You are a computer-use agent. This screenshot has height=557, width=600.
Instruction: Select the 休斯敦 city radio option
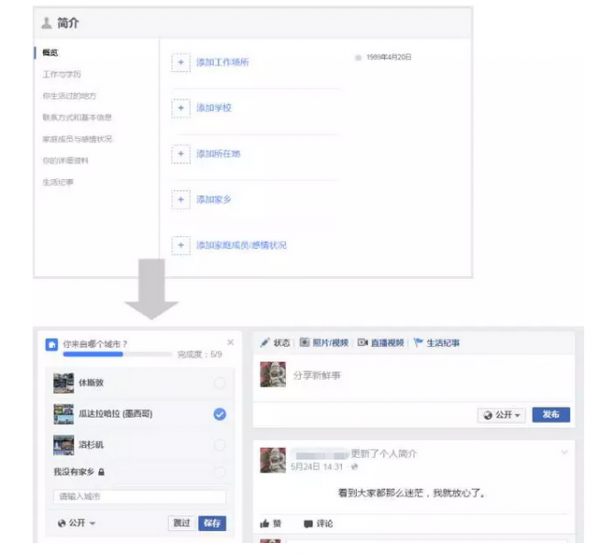[219, 384]
